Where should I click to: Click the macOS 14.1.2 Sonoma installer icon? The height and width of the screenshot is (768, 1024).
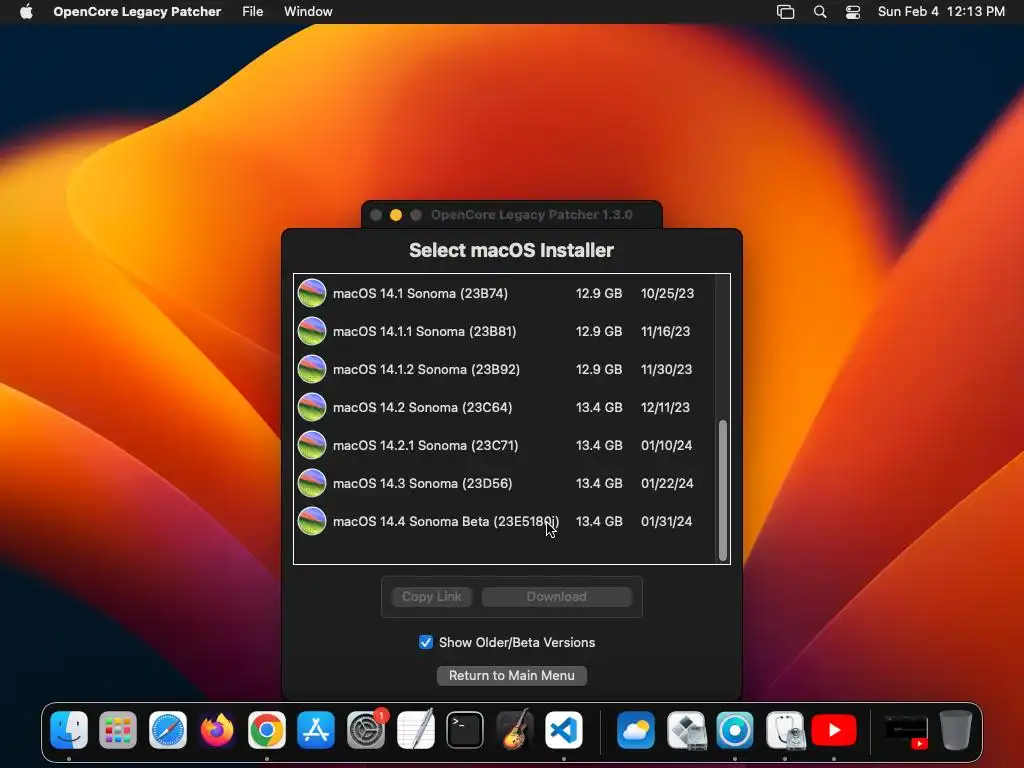(x=312, y=369)
